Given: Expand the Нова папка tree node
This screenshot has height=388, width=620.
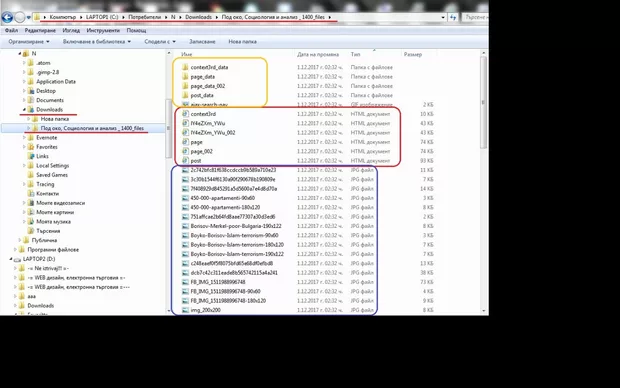Looking at the screenshot, I should coord(28,119).
